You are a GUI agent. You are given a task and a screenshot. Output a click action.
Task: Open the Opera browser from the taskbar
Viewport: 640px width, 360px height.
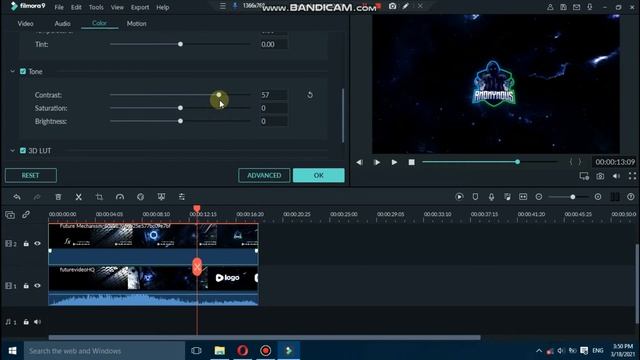tap(242, 351)
